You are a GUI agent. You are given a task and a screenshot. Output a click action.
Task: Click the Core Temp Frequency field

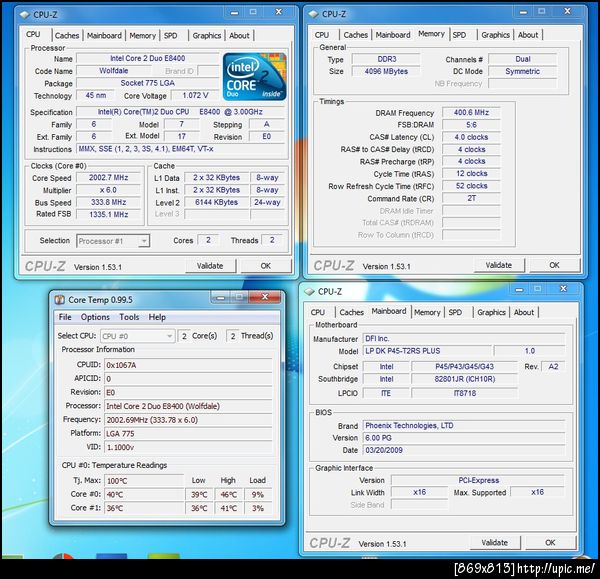click(x=188, y=420)
